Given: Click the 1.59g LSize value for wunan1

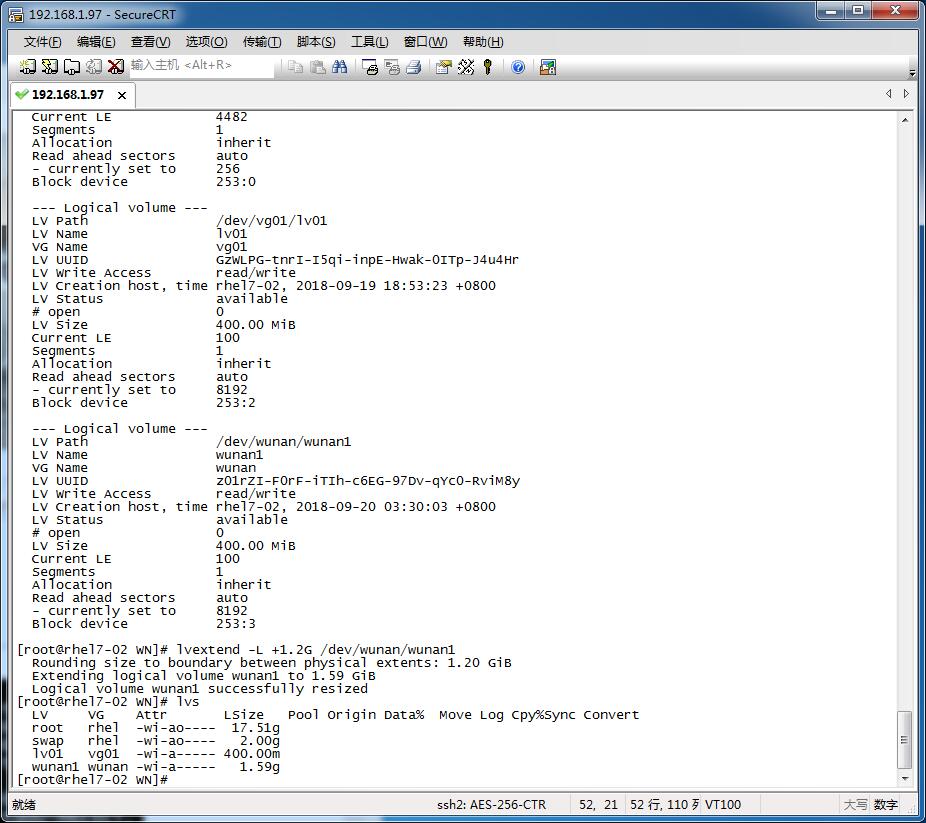Looking at the screenshot, I should pos(259,767).
